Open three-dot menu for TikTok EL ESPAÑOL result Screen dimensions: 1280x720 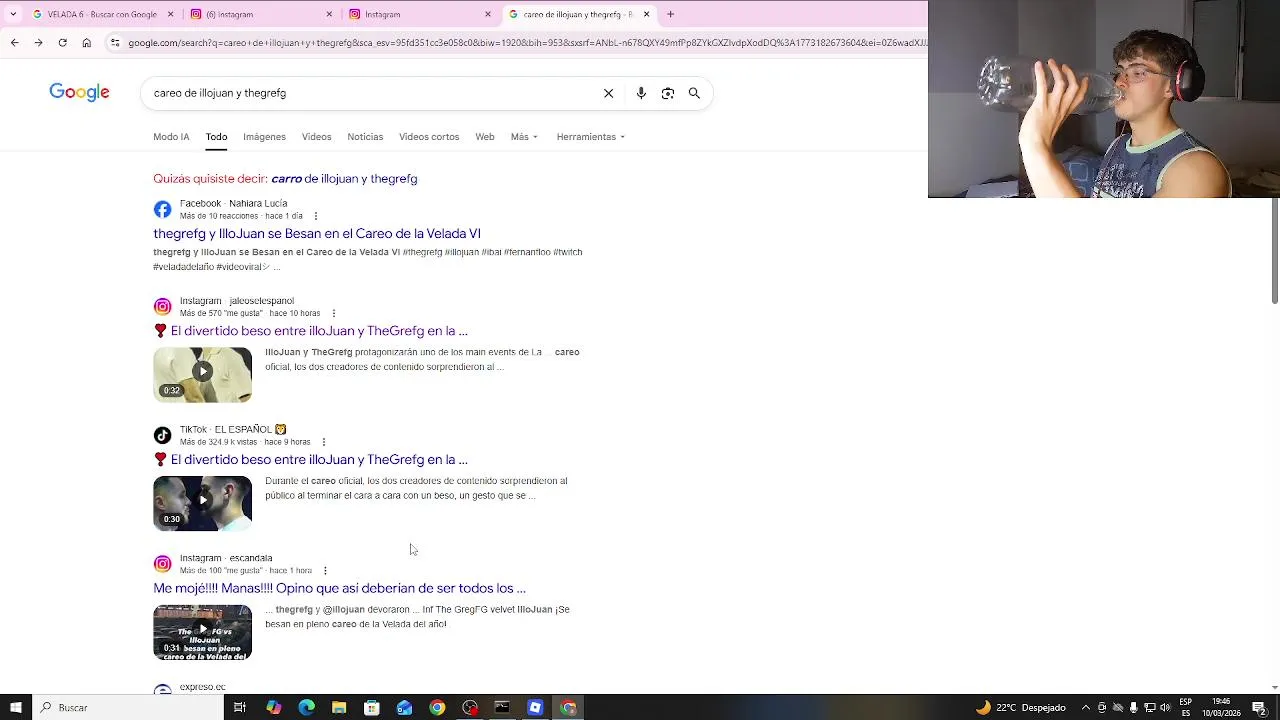pyautogui.click(x=323, y=442)
